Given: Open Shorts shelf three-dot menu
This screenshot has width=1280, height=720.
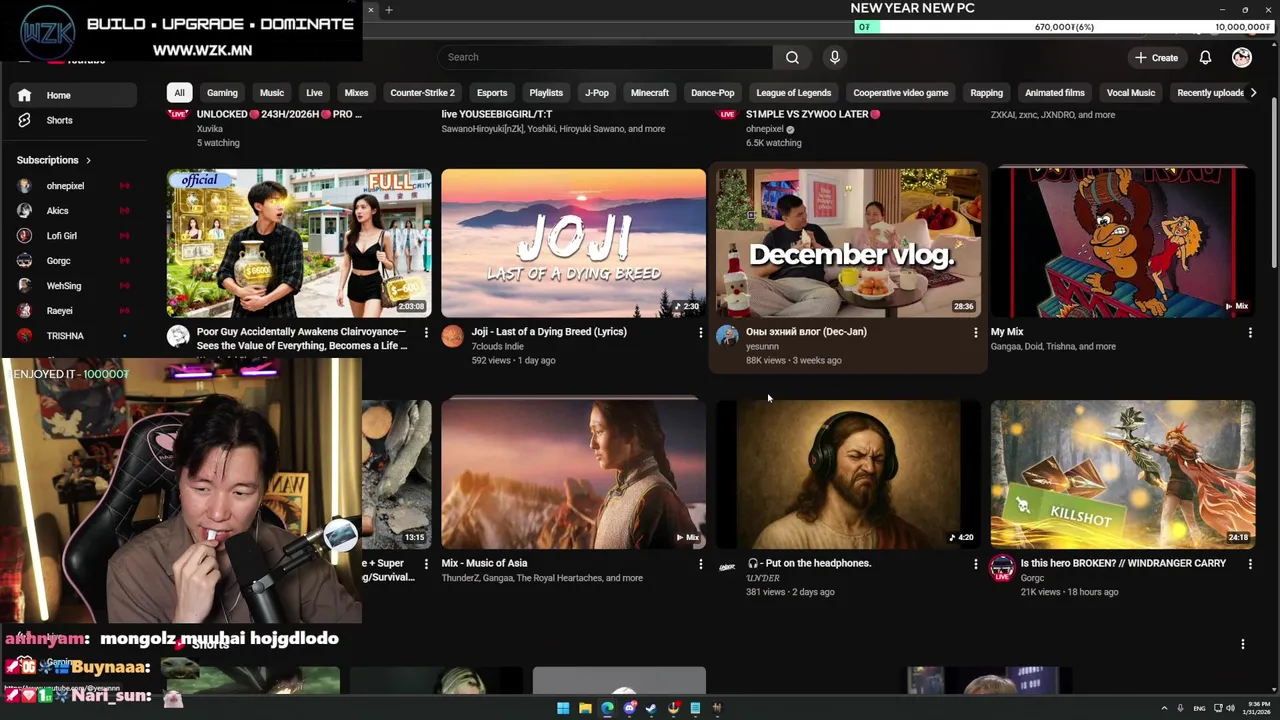Looking at the screenshot, I should (1242, 644).
